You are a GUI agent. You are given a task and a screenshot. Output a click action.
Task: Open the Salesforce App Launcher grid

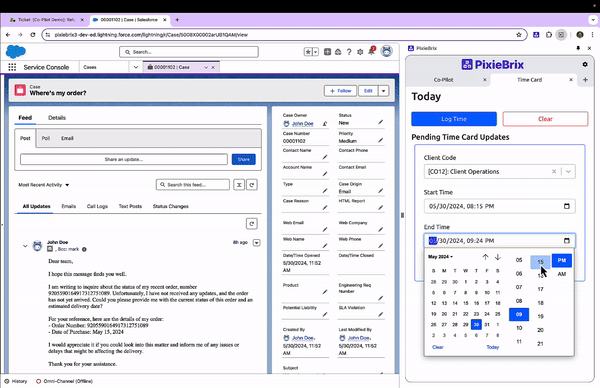(x=12, y=67)
